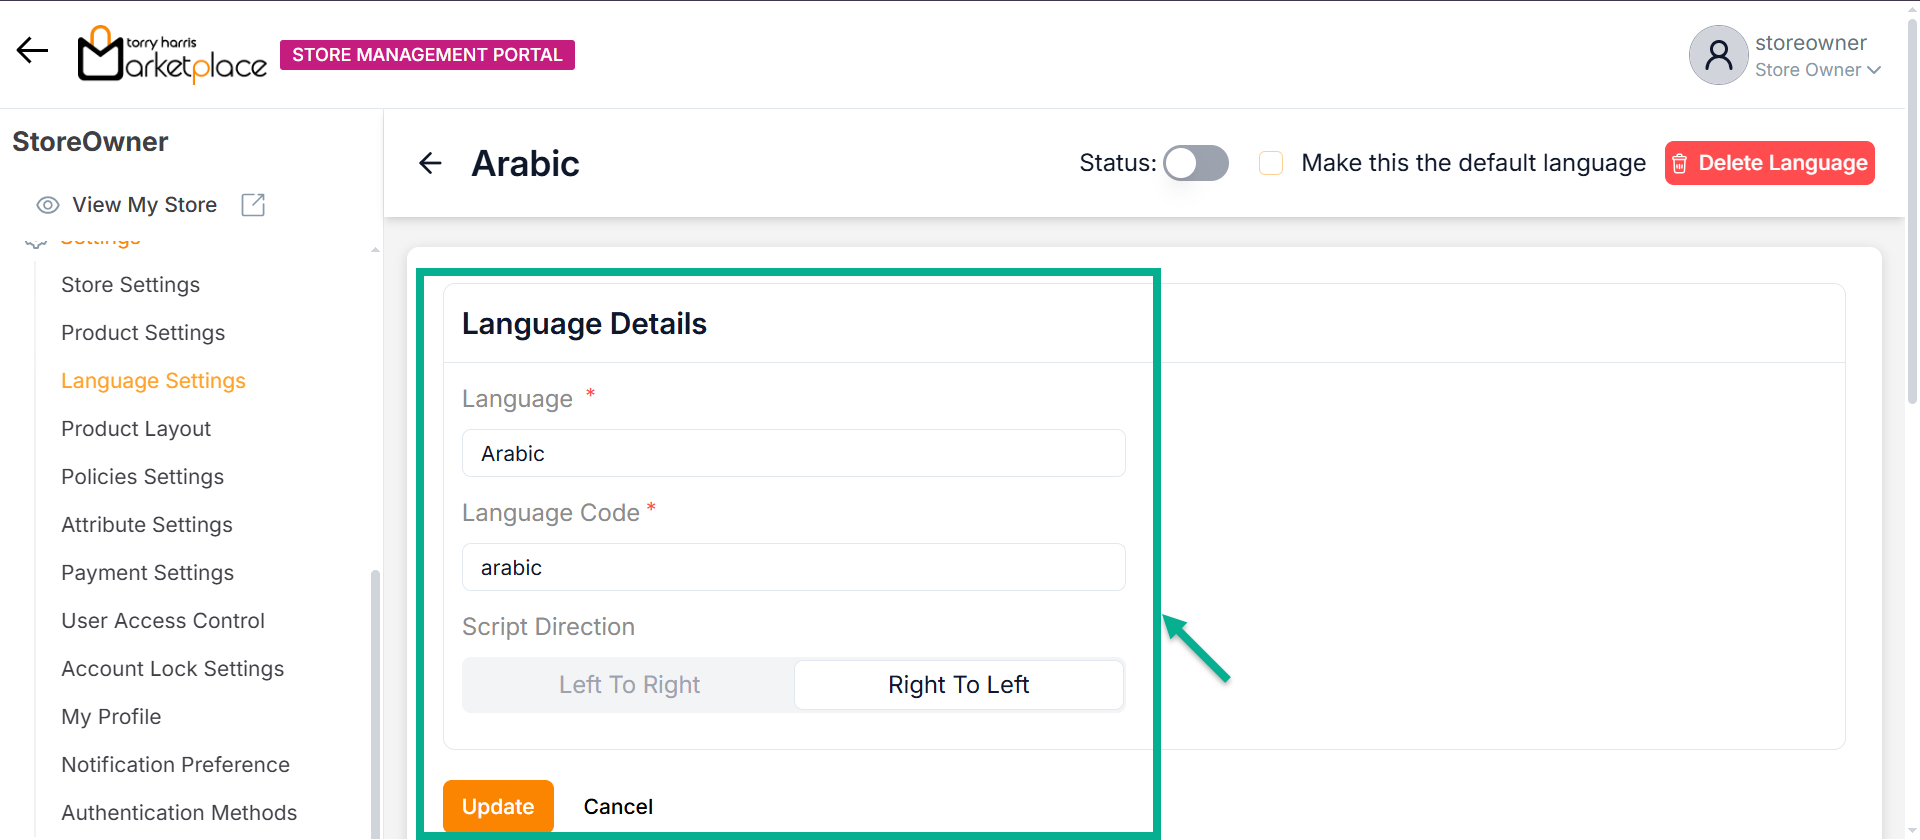Go back using the arrow beside Arabic

(430, 163)
